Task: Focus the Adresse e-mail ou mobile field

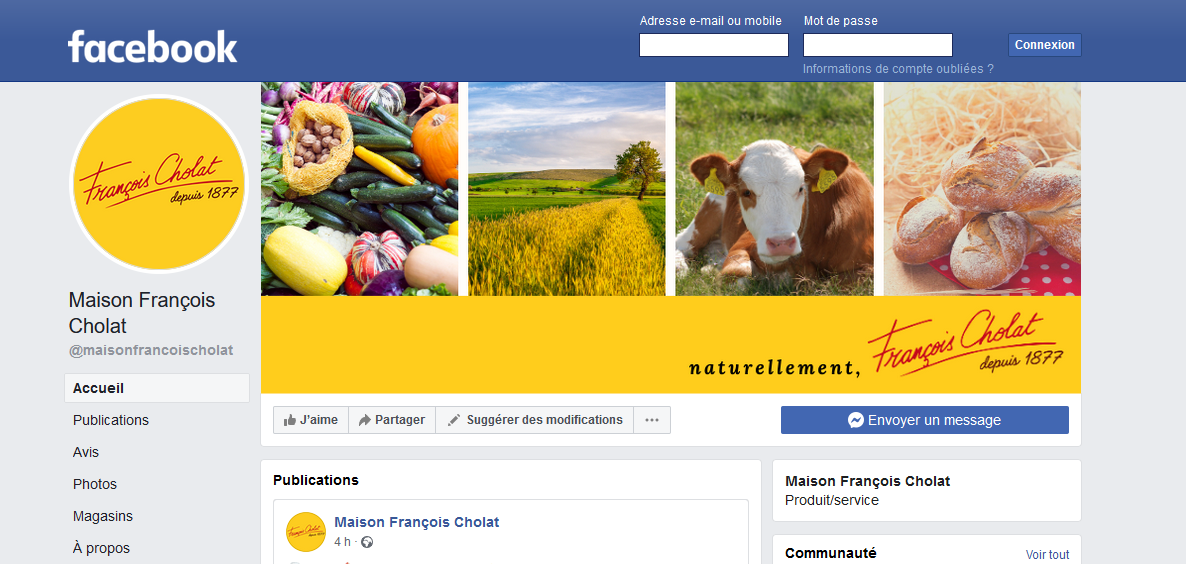Action: pyautogui.click(x=714, y=45)
